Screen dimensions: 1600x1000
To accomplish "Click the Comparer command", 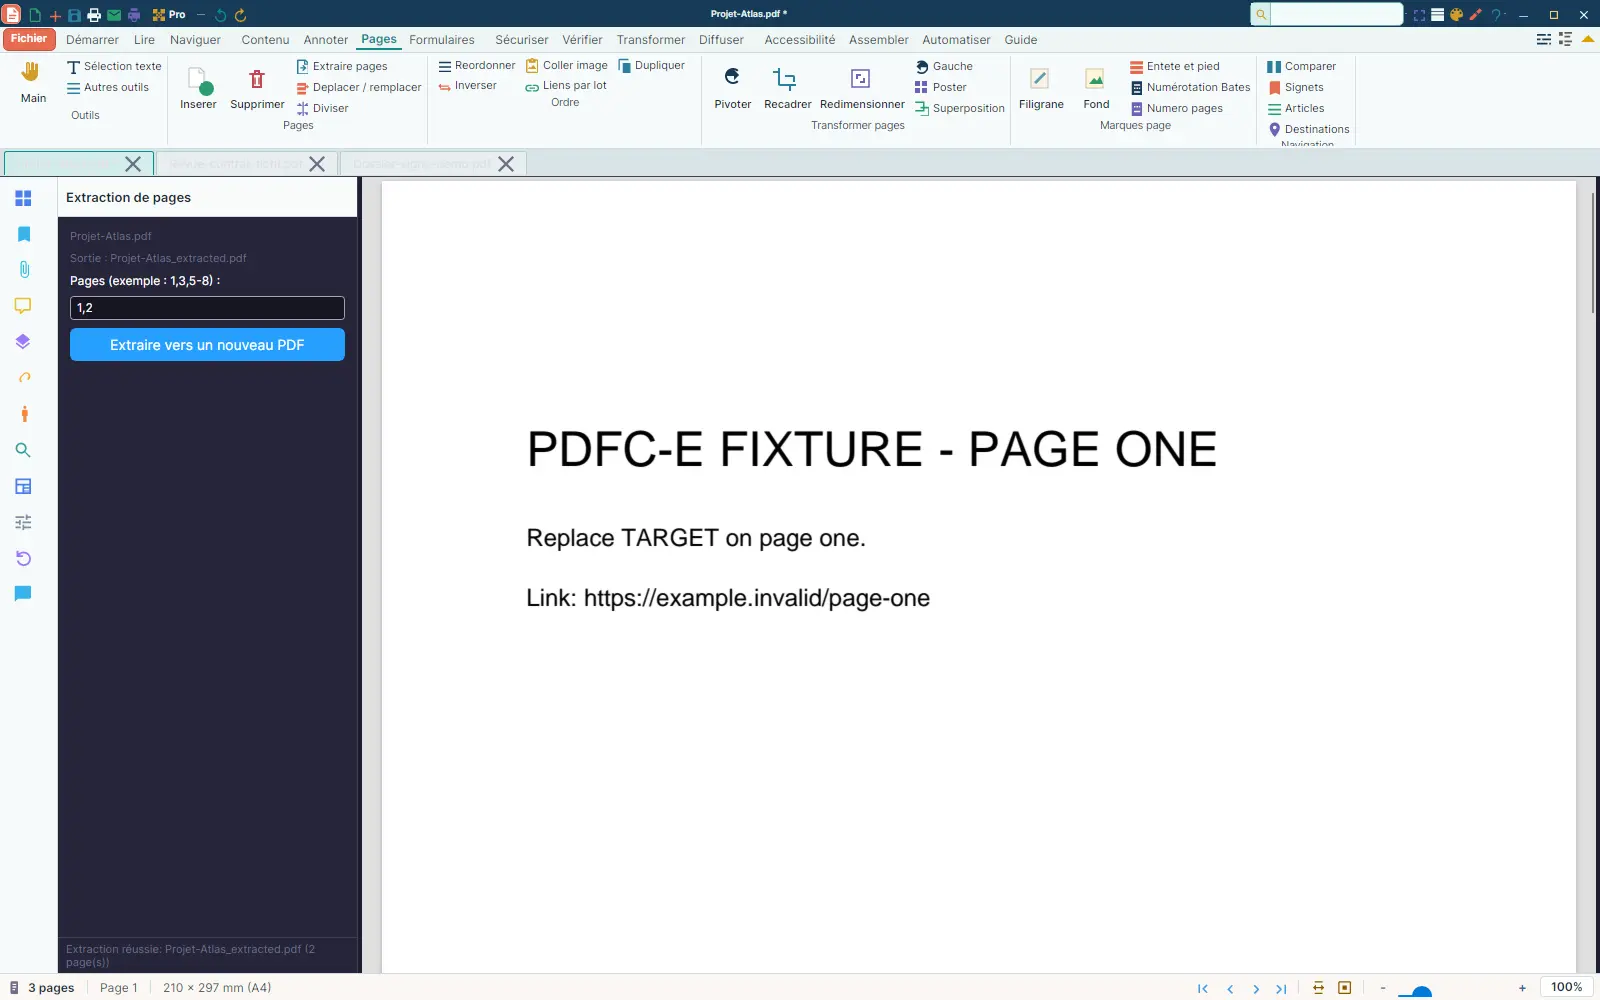I will [1301, 66].
